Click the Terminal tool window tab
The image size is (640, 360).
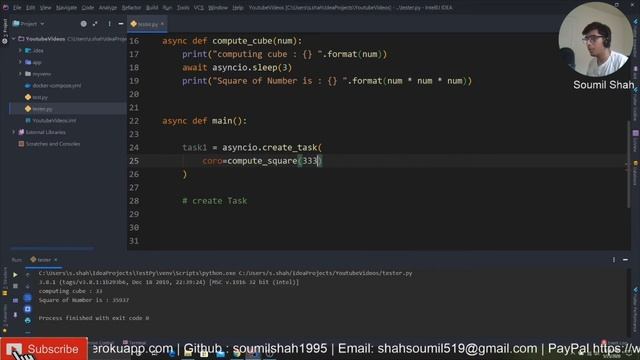[x=135, y=342]
